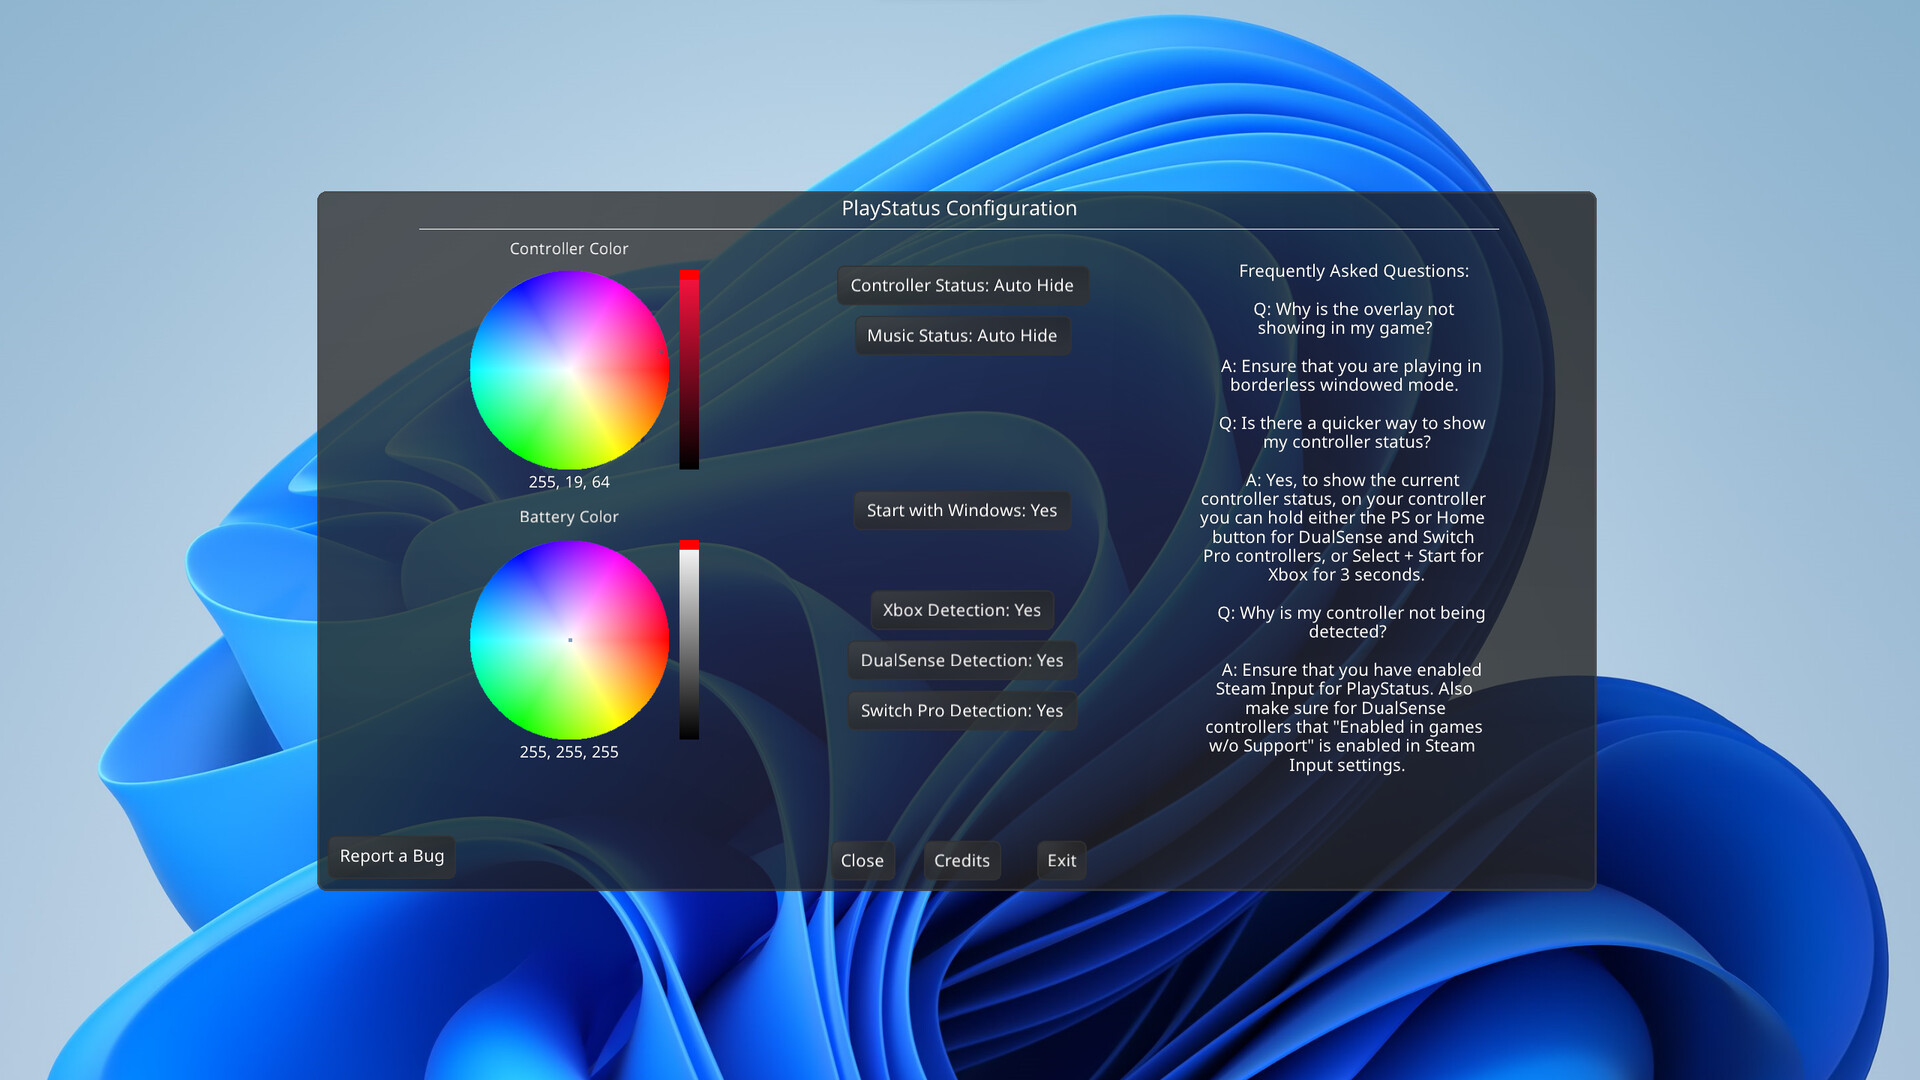Close the configuration panel with the Close button
Viewport: 1920px width, 1080px height.
(x=862, y=861)
